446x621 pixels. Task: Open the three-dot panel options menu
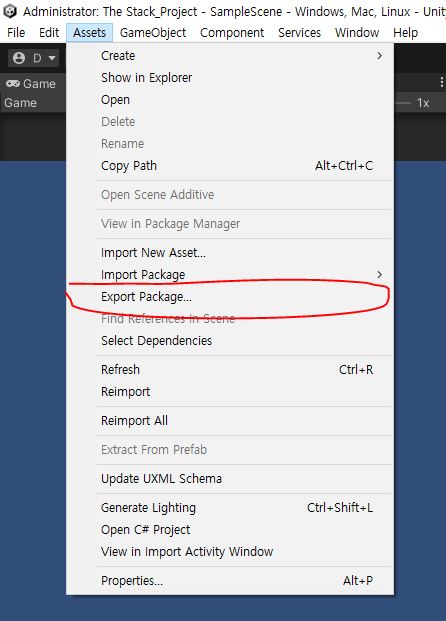pos(441,82)
